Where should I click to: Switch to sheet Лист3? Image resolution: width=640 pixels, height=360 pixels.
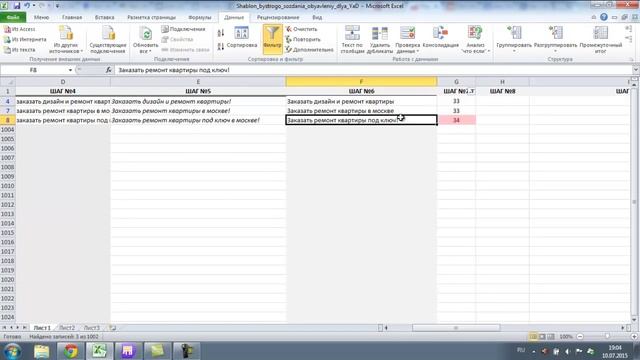(x=91, y=328)
